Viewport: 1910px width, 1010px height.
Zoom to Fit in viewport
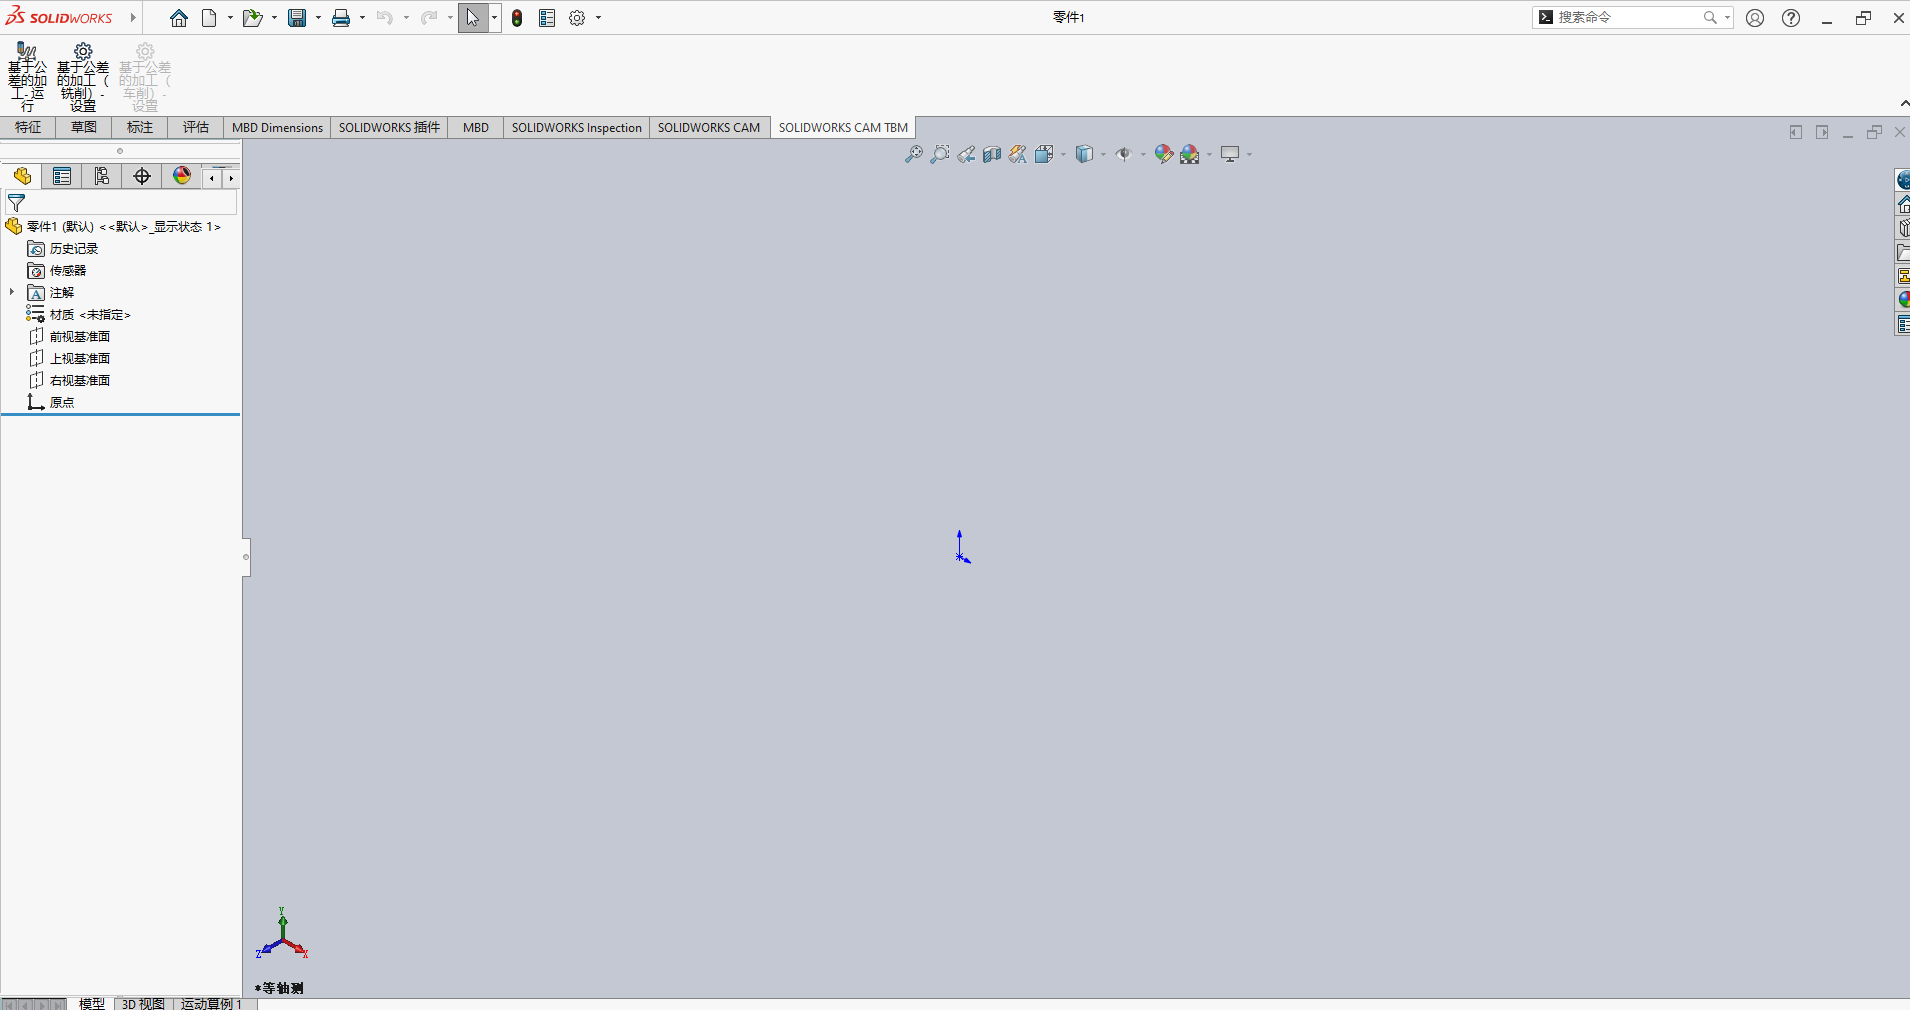(x=913, y=154)
